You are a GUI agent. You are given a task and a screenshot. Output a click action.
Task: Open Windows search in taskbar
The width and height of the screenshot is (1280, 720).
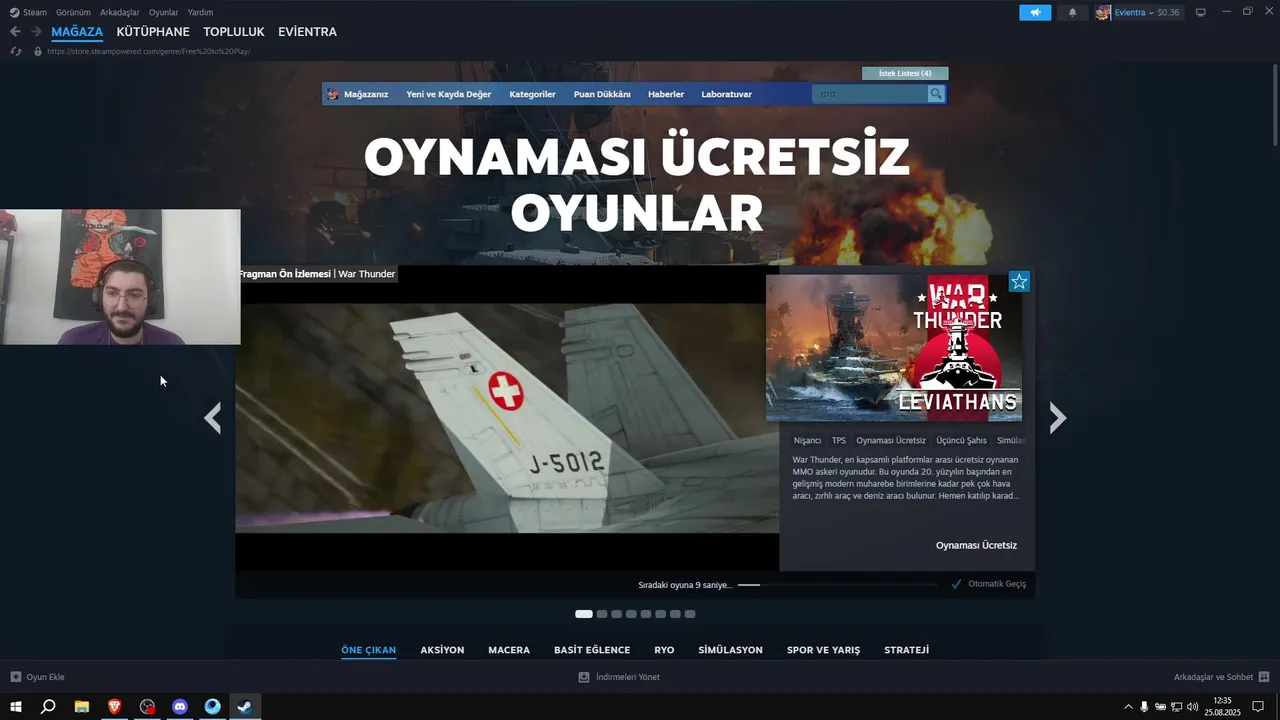(x=48, y=707)
